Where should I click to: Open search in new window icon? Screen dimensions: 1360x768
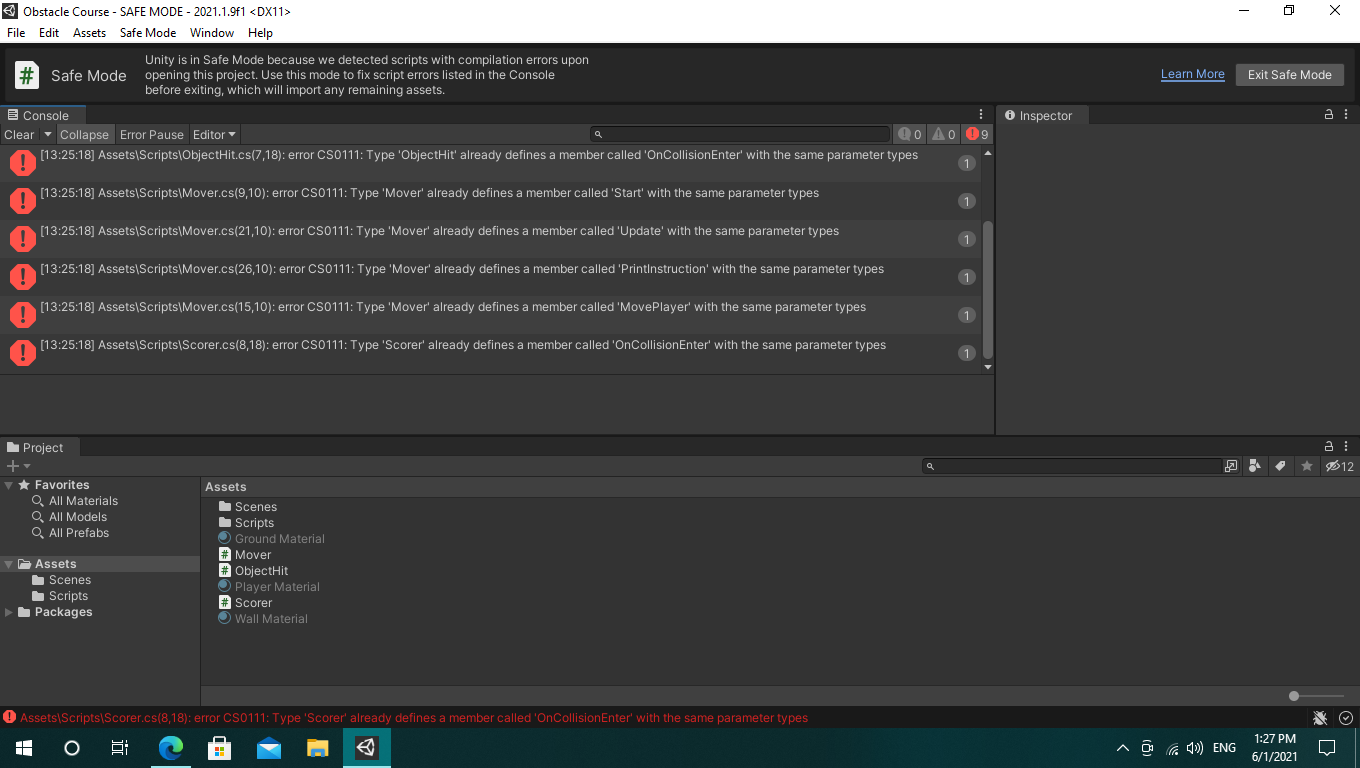click(1231, 466)
